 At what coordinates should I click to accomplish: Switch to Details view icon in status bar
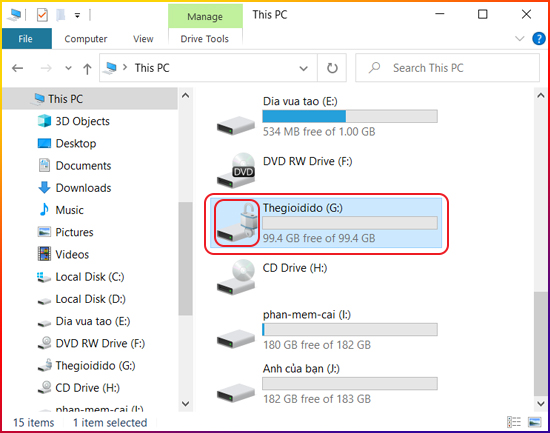(x=514, y=422)
